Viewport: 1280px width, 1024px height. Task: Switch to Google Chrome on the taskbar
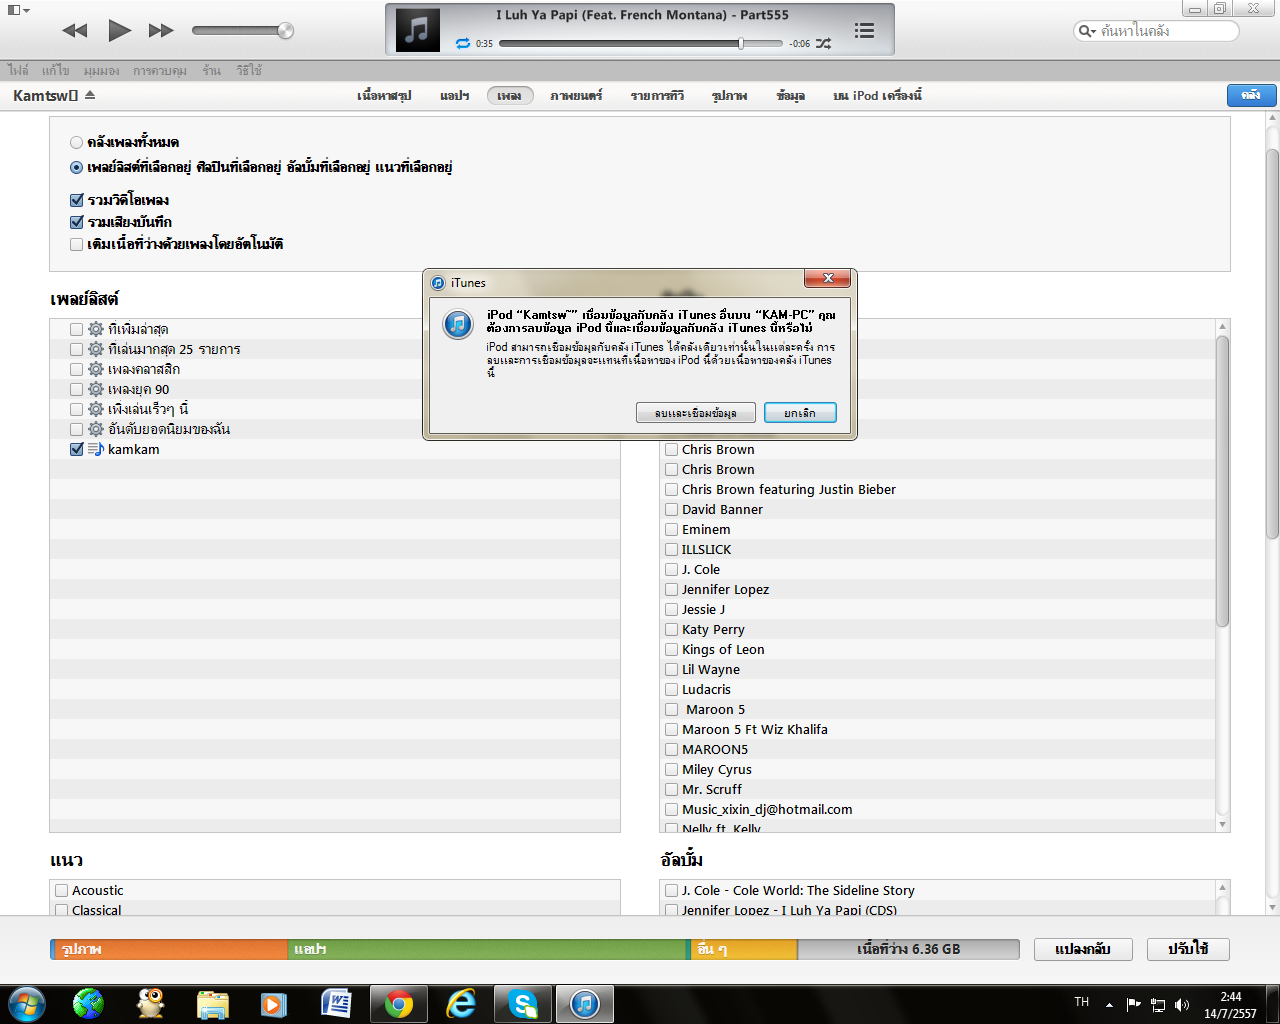pos(398,1003)
